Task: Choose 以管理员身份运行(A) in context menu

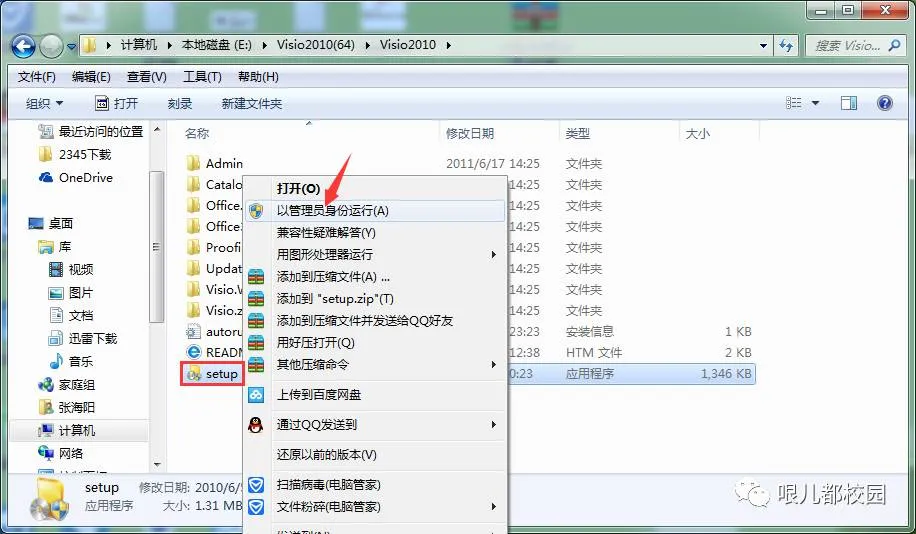Action: (x=374, y=211)
